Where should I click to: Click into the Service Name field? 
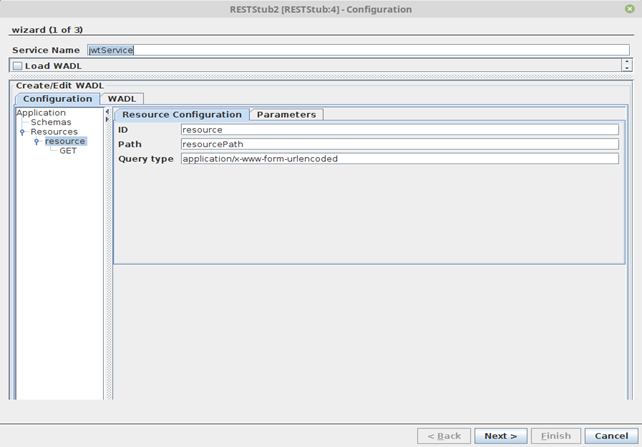click(358, 50)
